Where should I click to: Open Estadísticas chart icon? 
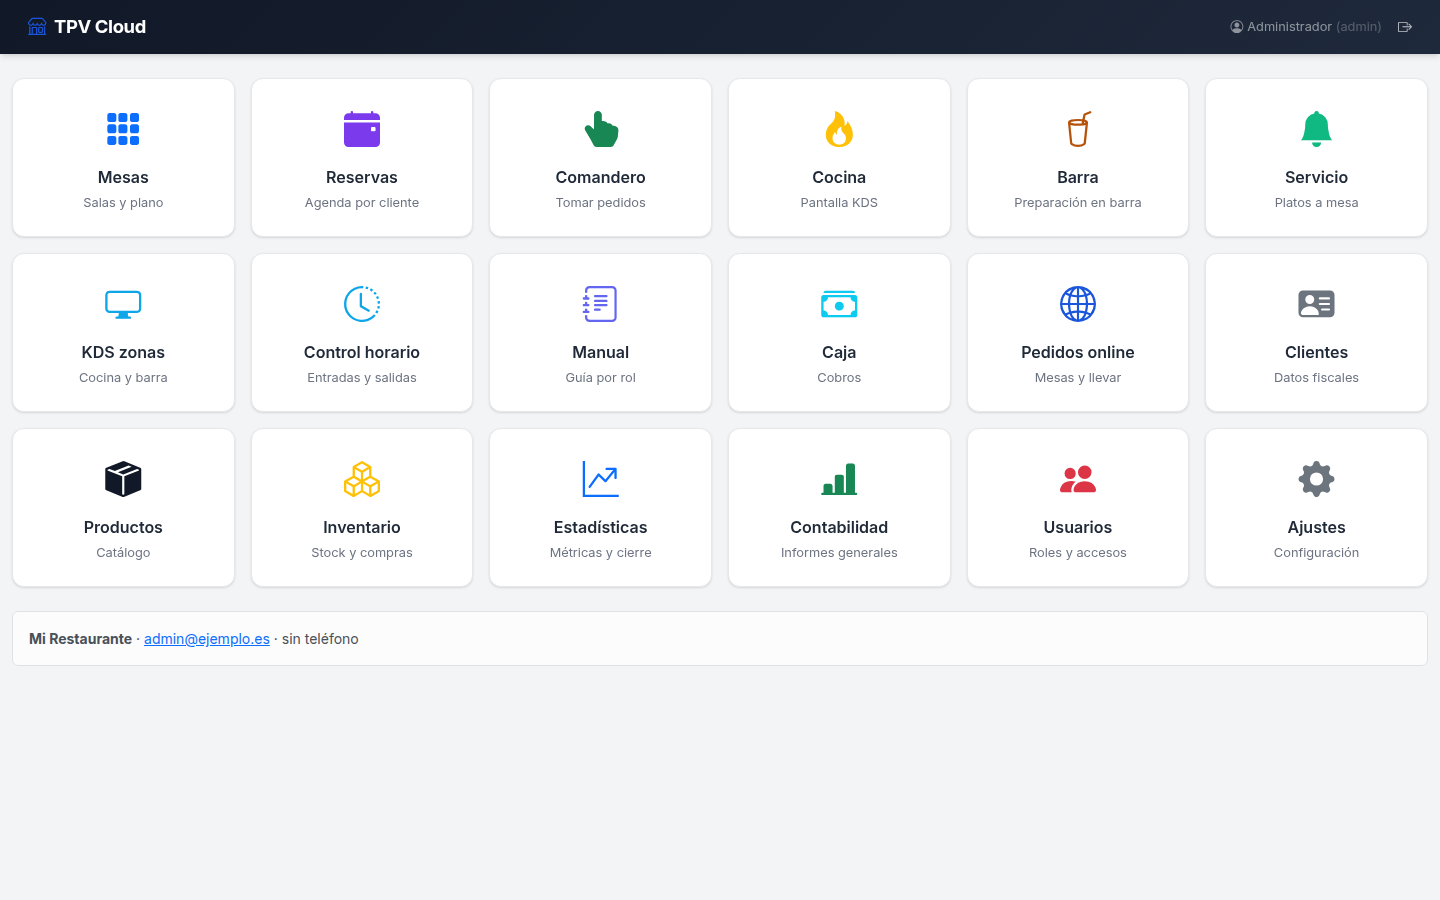pyautogui.click(x=601, y=479)
